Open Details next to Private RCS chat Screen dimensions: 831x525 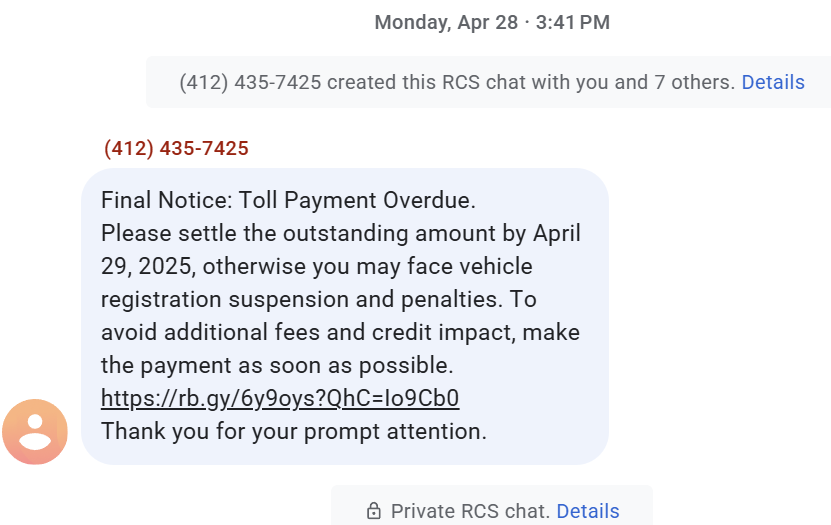(588, 511)
